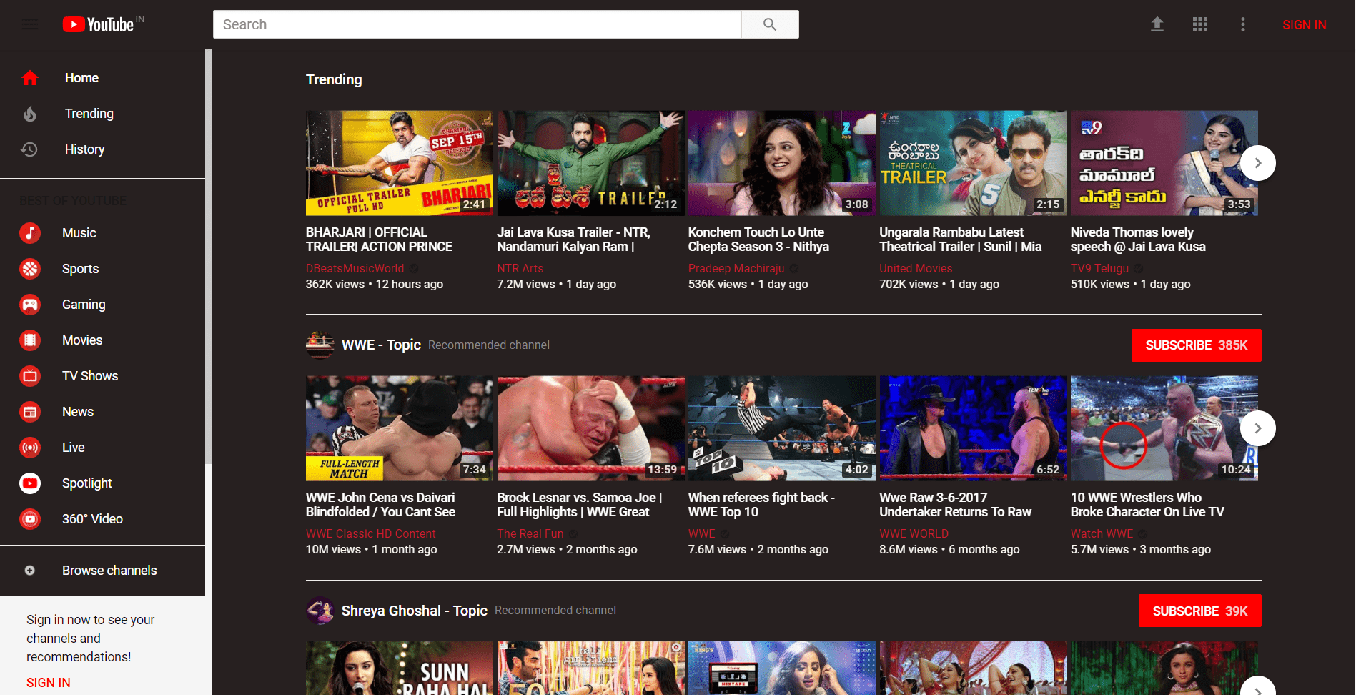This screenshot has width=1356, height=695.
Task: Click the Music note icon
Action: 30,233
